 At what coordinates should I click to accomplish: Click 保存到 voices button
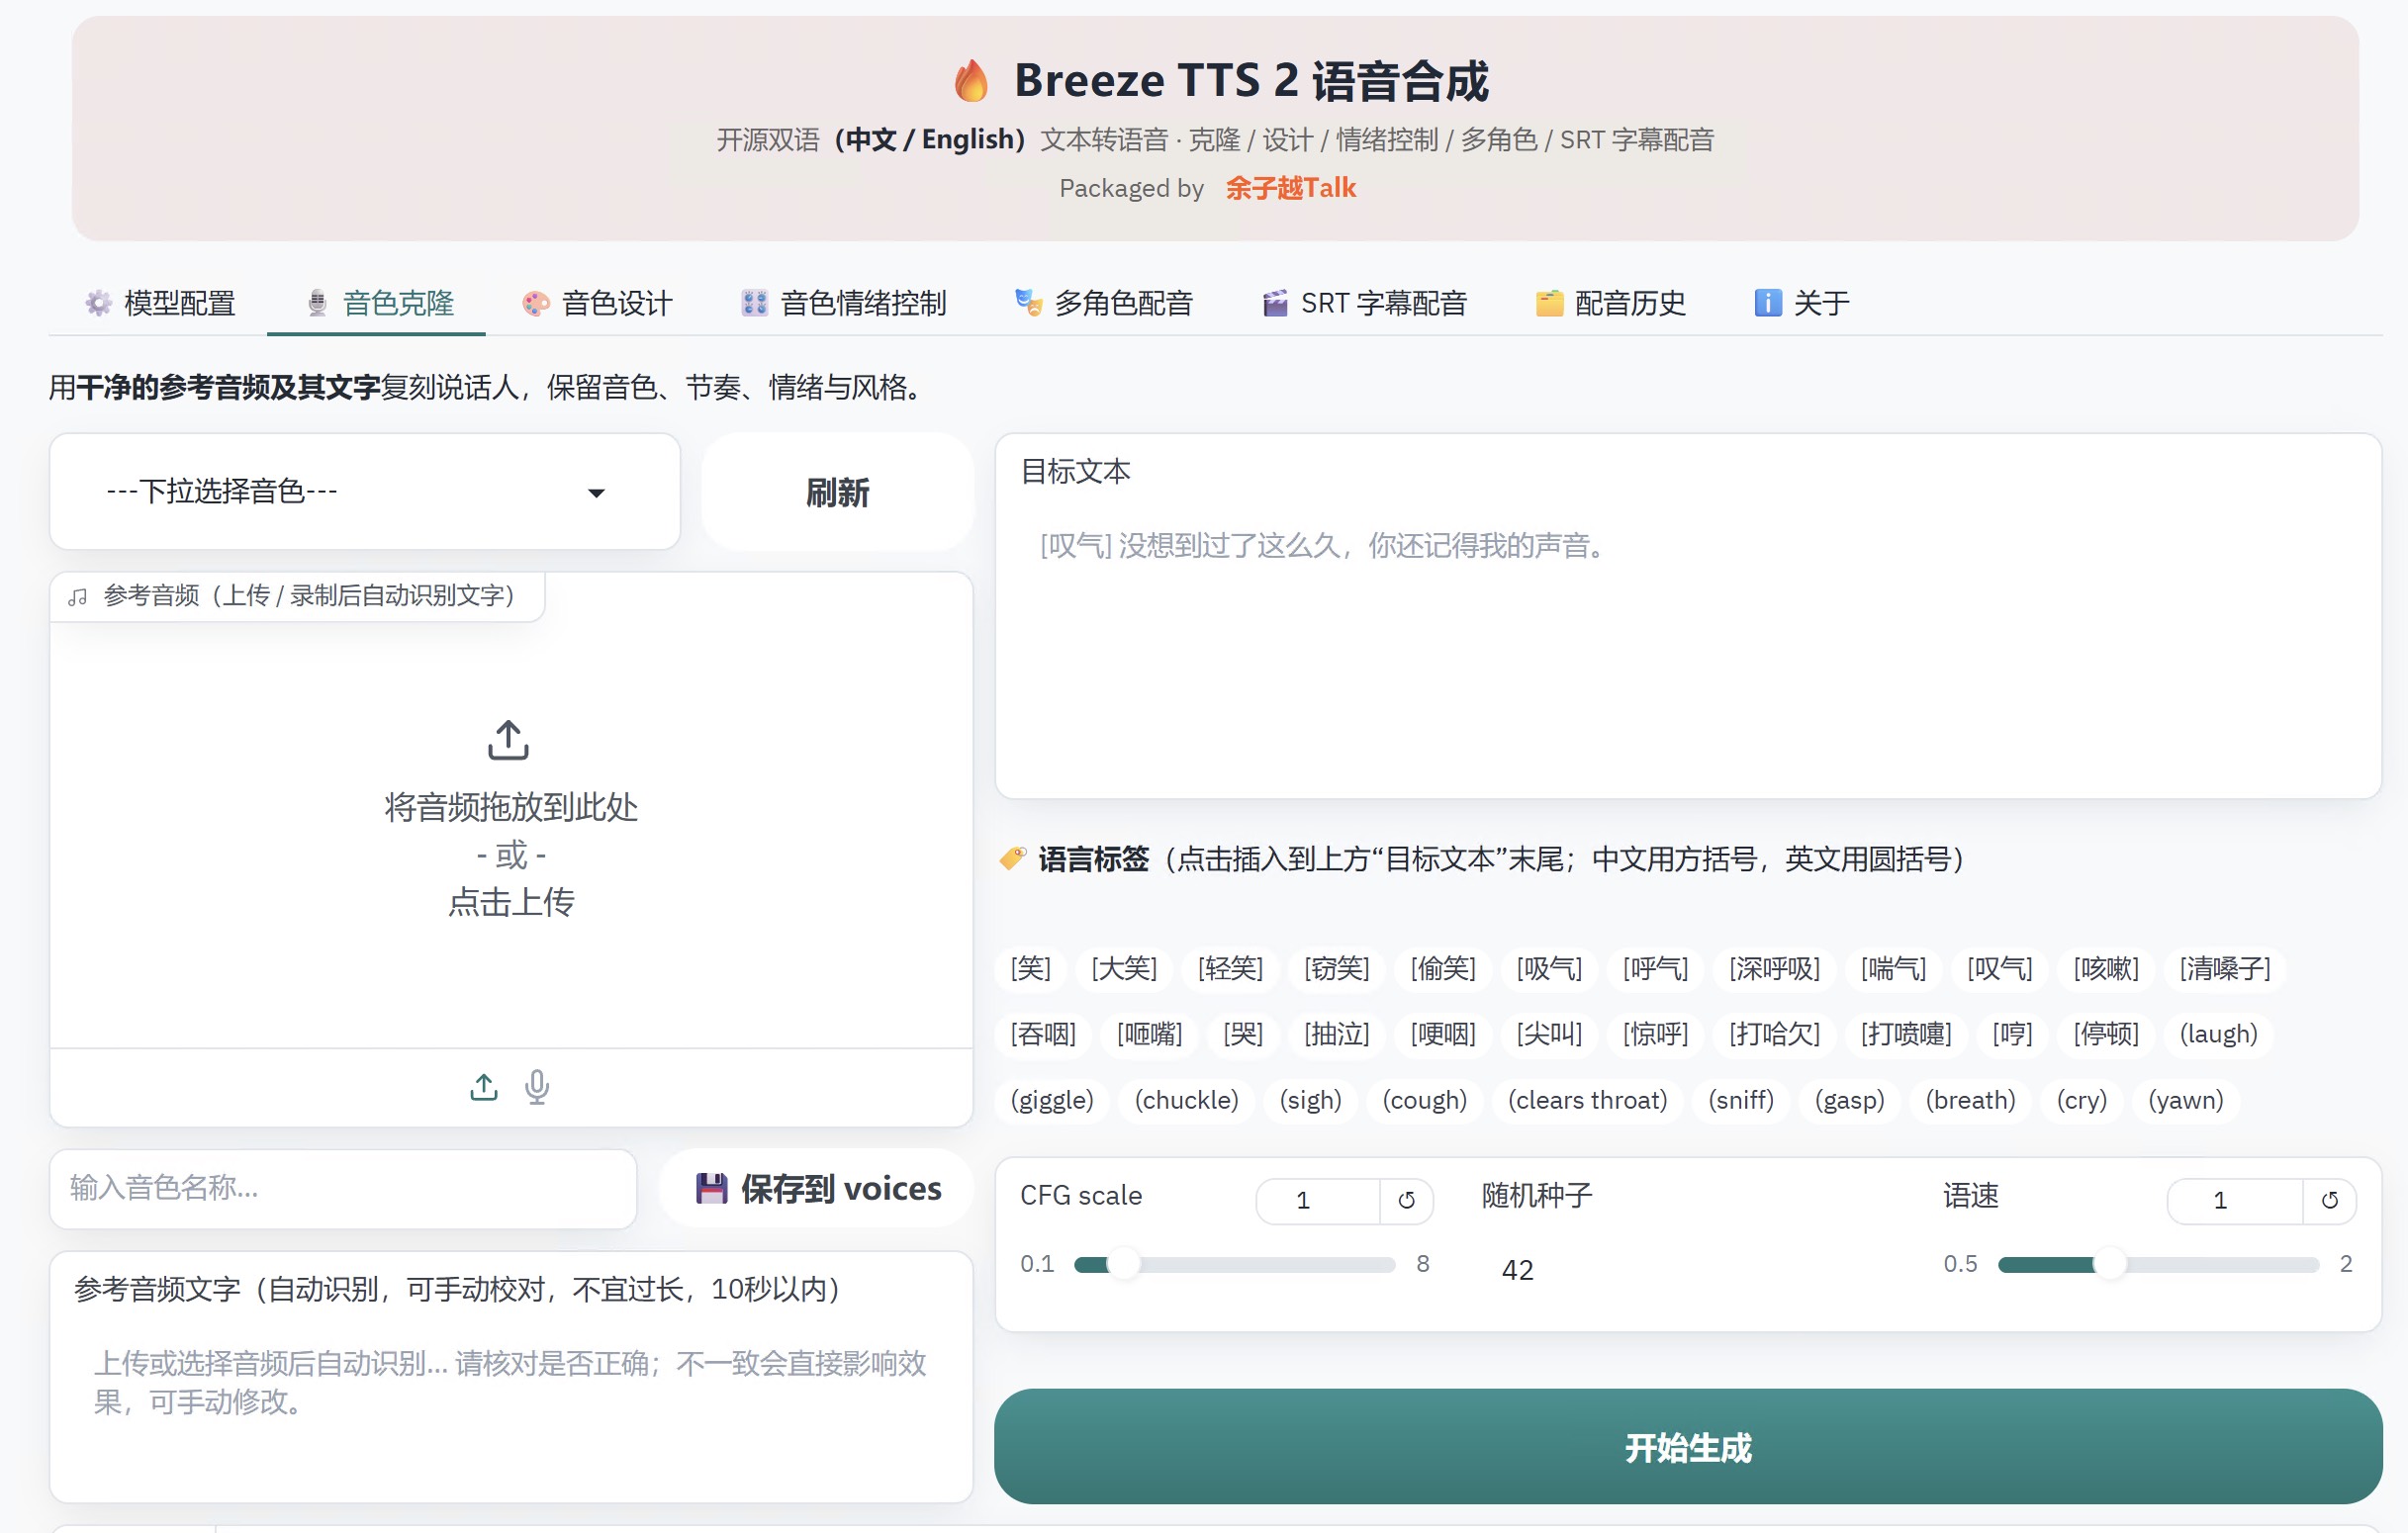point(818,1188)
